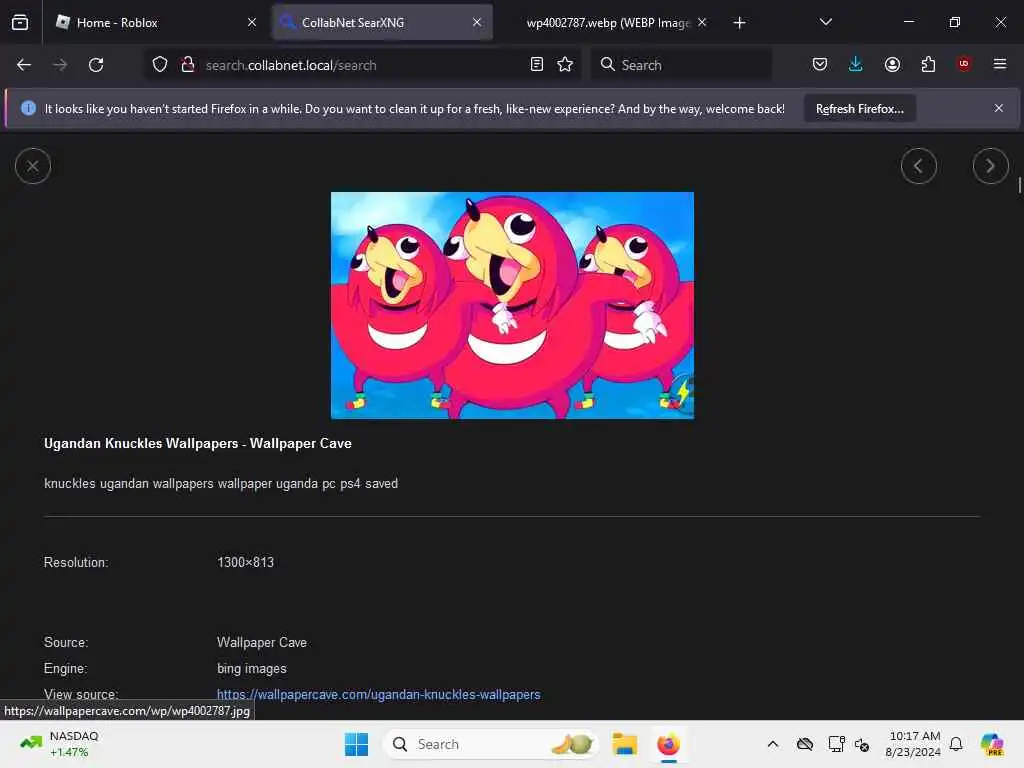
Task: Open the NASDAQ widget in taskbar
Action: [59, 744]
